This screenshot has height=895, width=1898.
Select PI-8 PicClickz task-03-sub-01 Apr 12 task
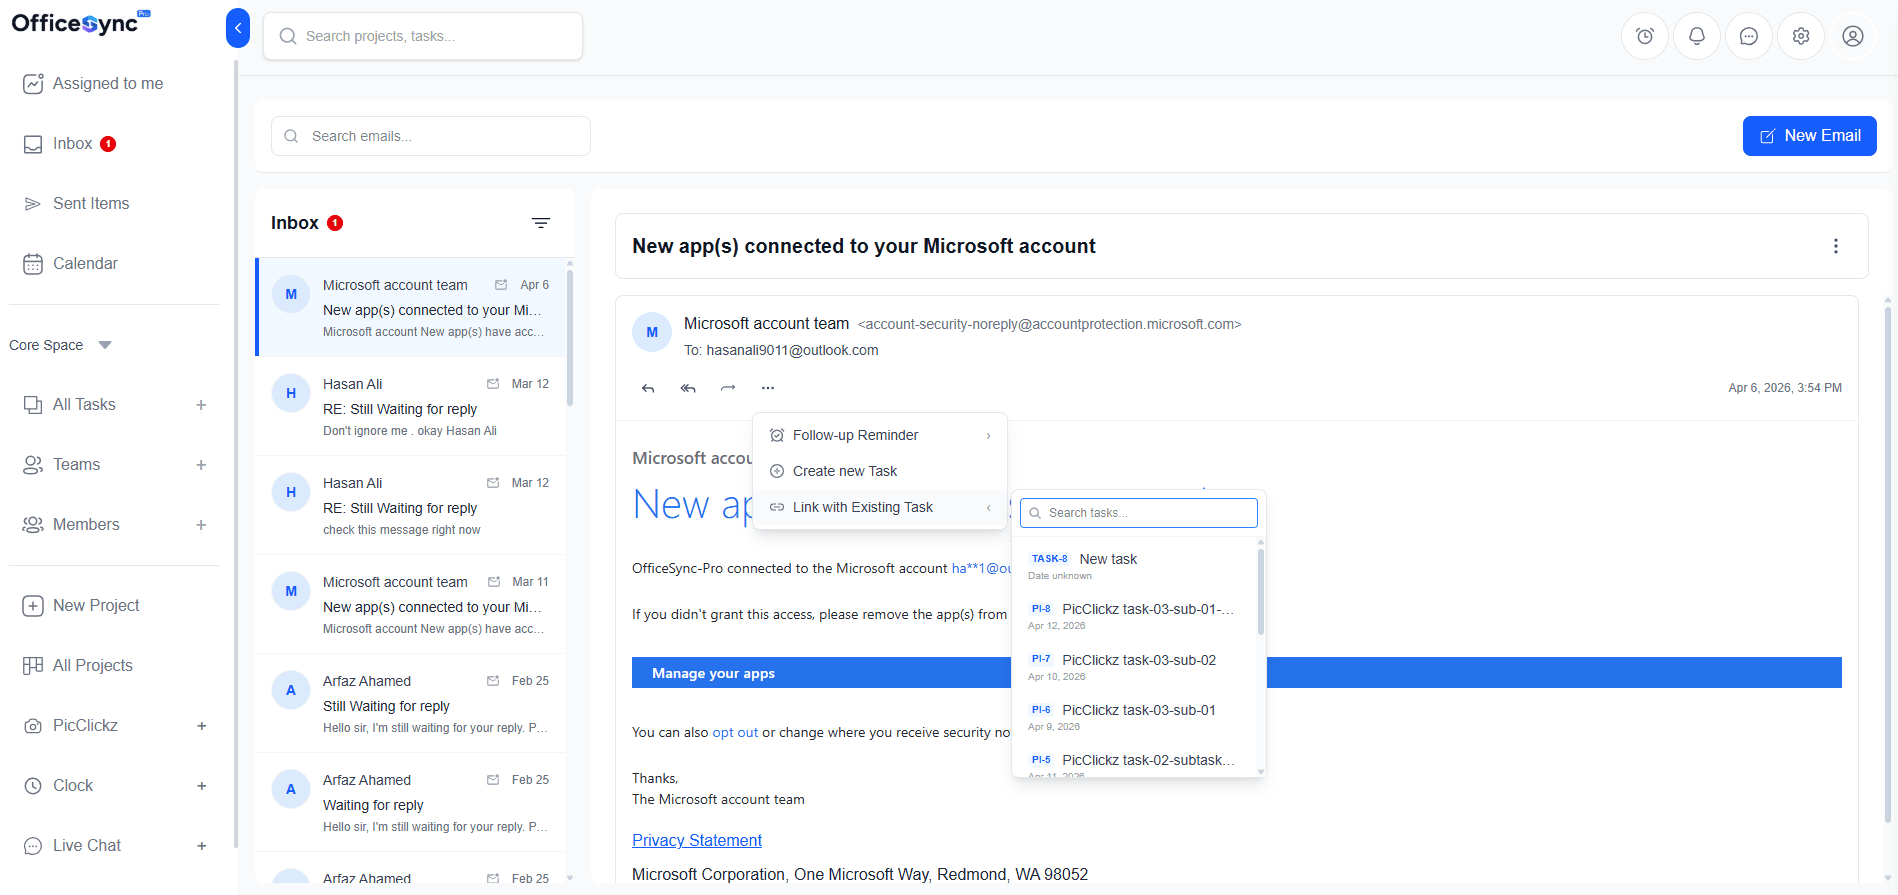tap(1135, 616)
